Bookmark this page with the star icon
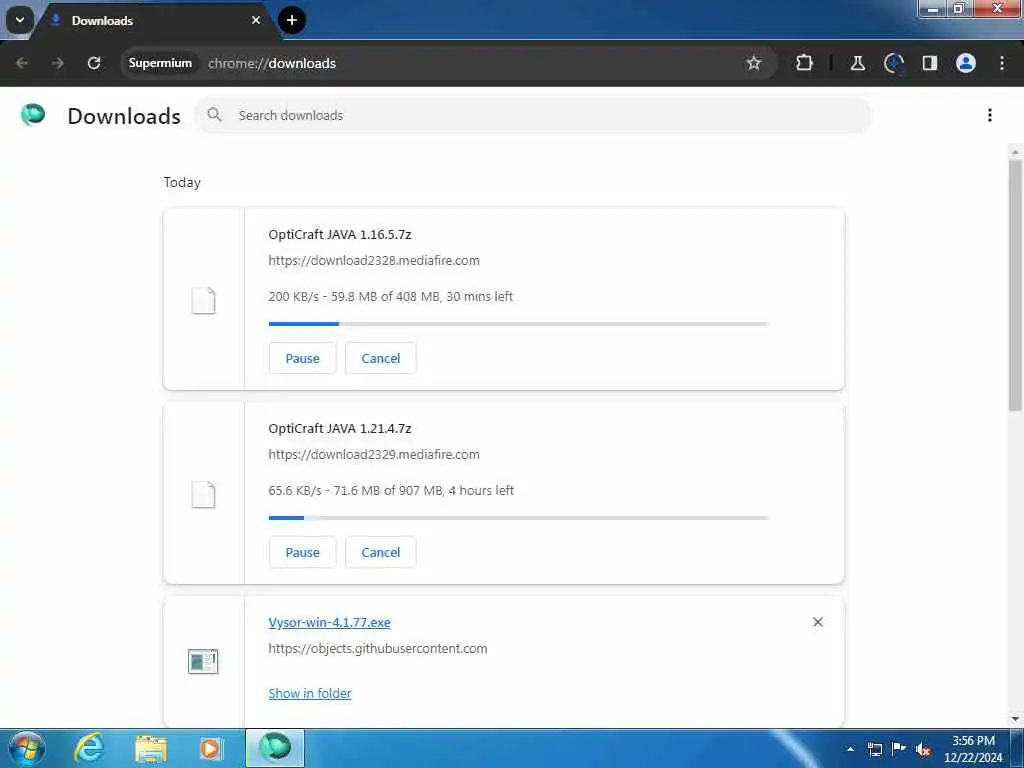 click(x=754, y=63)
